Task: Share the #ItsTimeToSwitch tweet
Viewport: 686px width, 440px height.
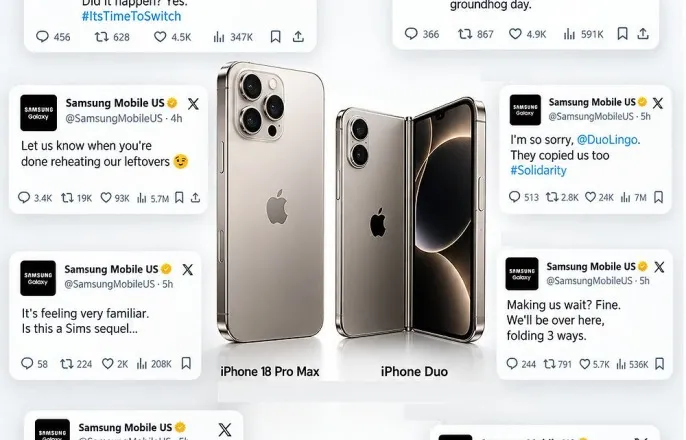Action: [298, 37]
